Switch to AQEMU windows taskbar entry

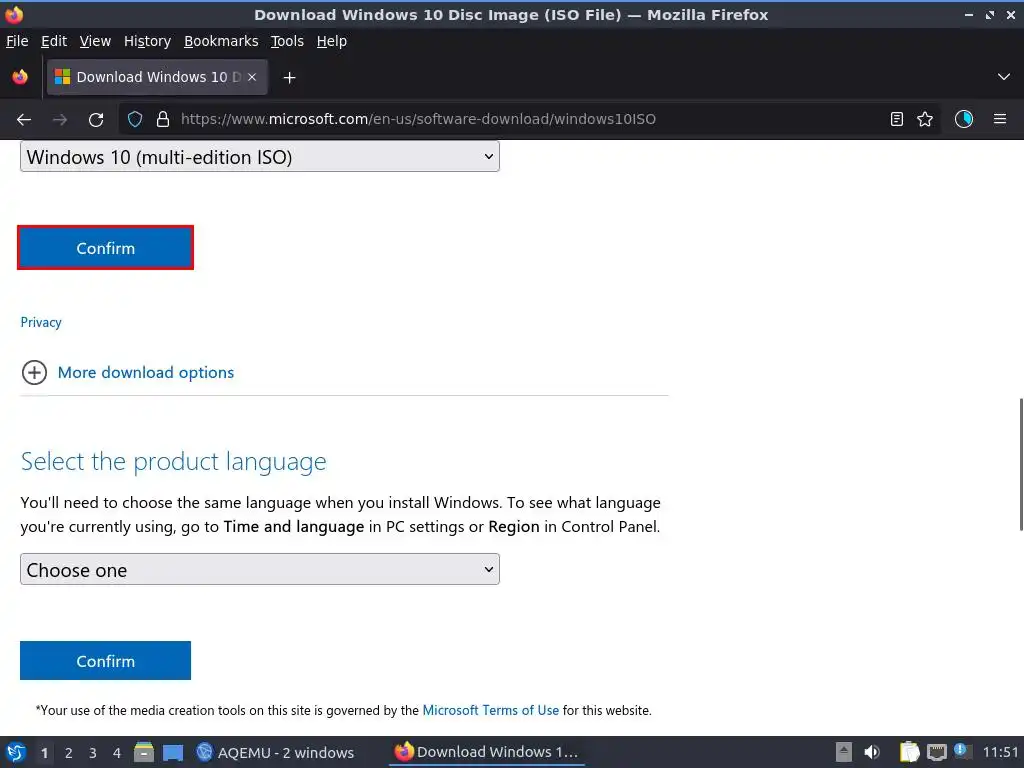pyautogui.click(x=275, y=752)
